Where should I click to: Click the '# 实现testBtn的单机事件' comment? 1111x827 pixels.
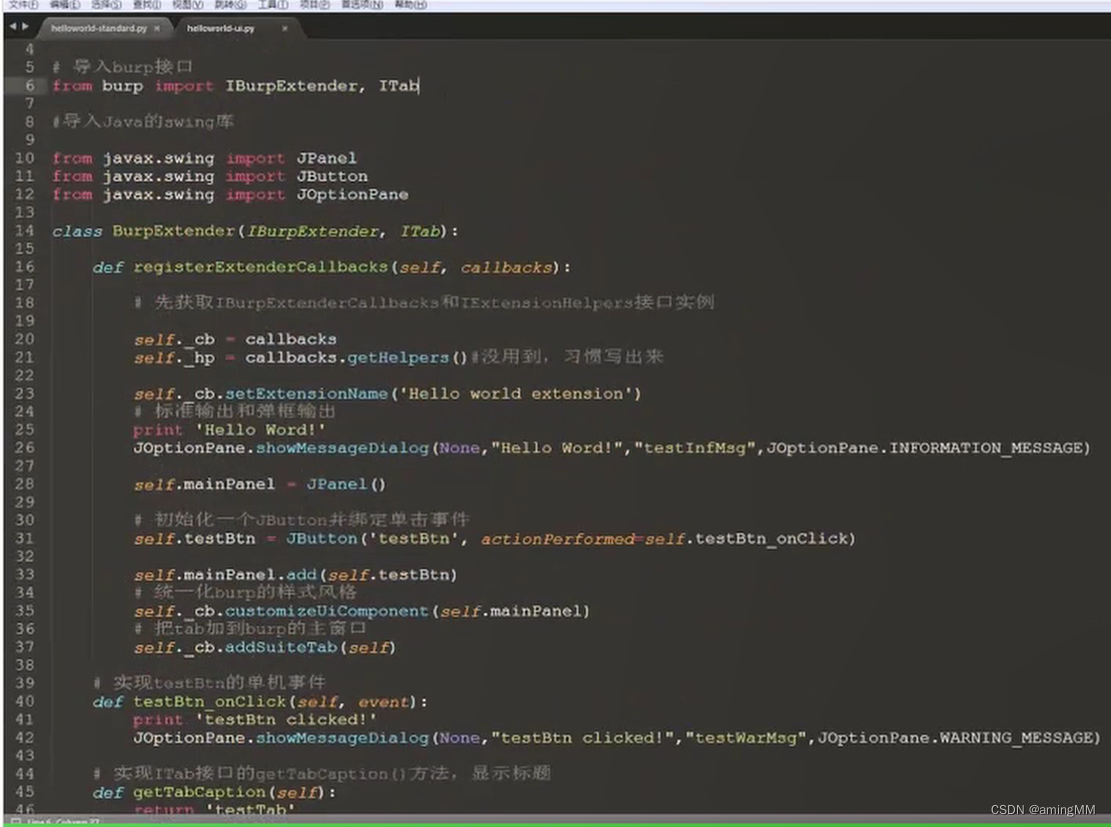coord(209,682)
